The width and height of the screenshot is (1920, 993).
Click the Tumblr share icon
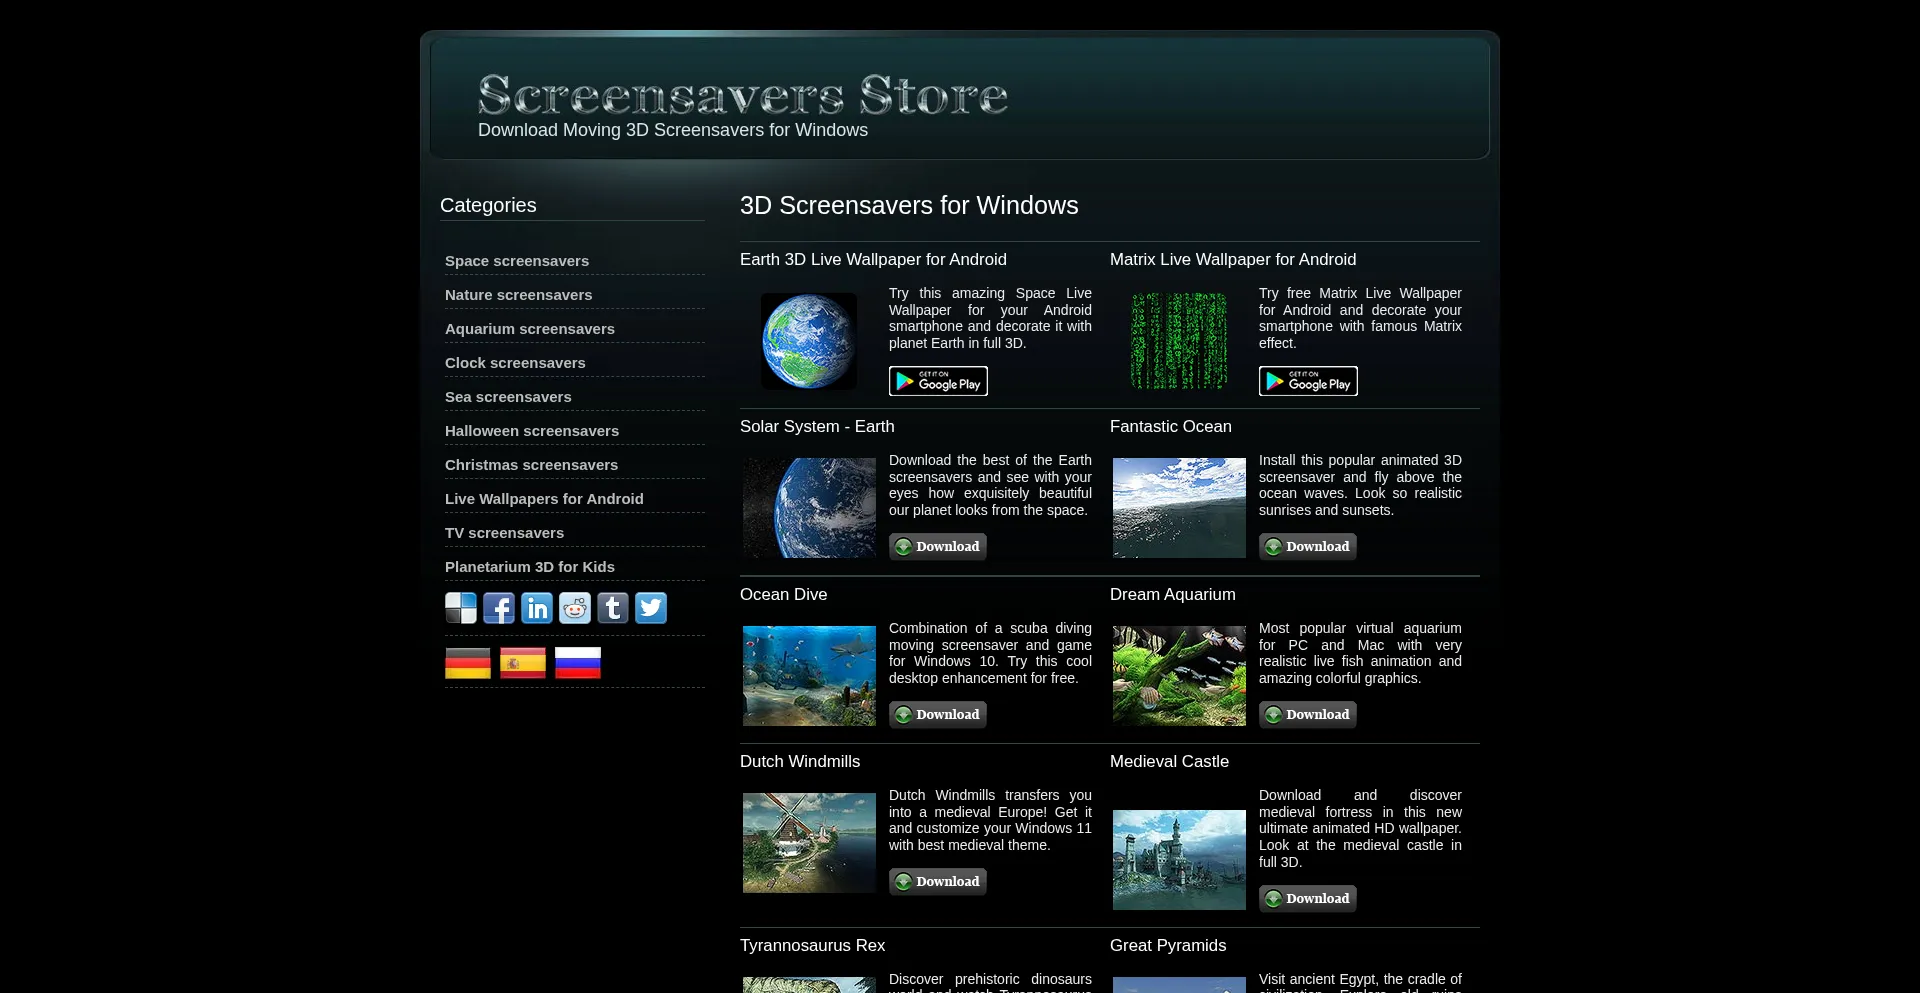[x=613, y=608]
